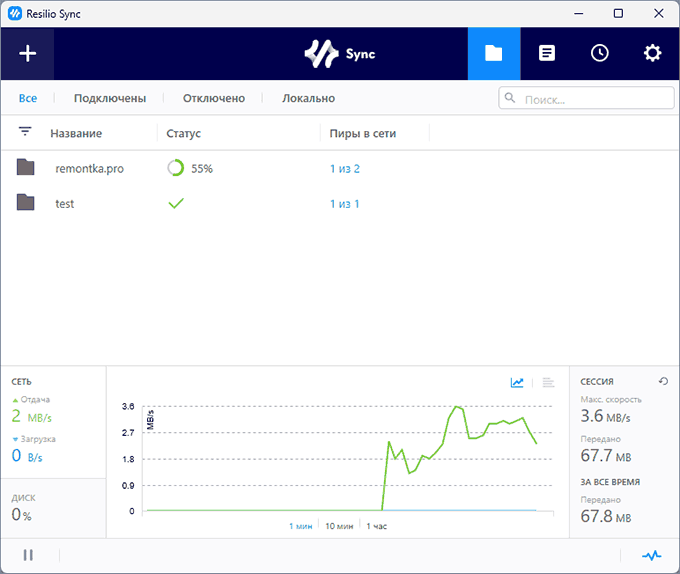Click the 55% sync progress indicator
This screenshot has height=574, width=680.
[x=189, y=169]
